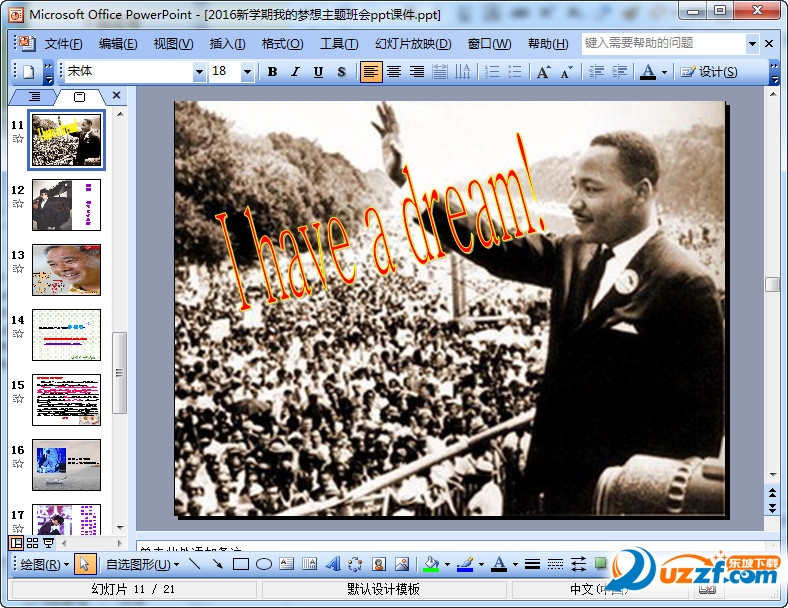Apply fill color with paint bucket
The width and height of the screenshot is (788, 608).
(431, 564)
